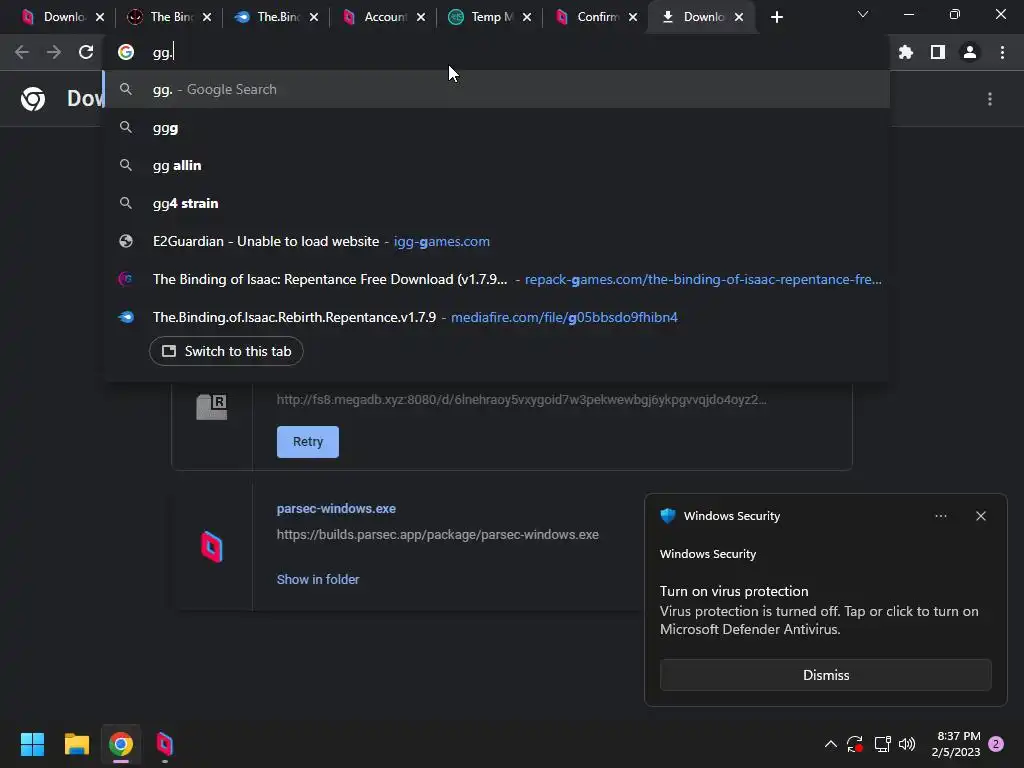Screen dimensions: 1024x768
Task: Open the E2Guardian igg-games.com suggestion
Action: click(496, 241)
